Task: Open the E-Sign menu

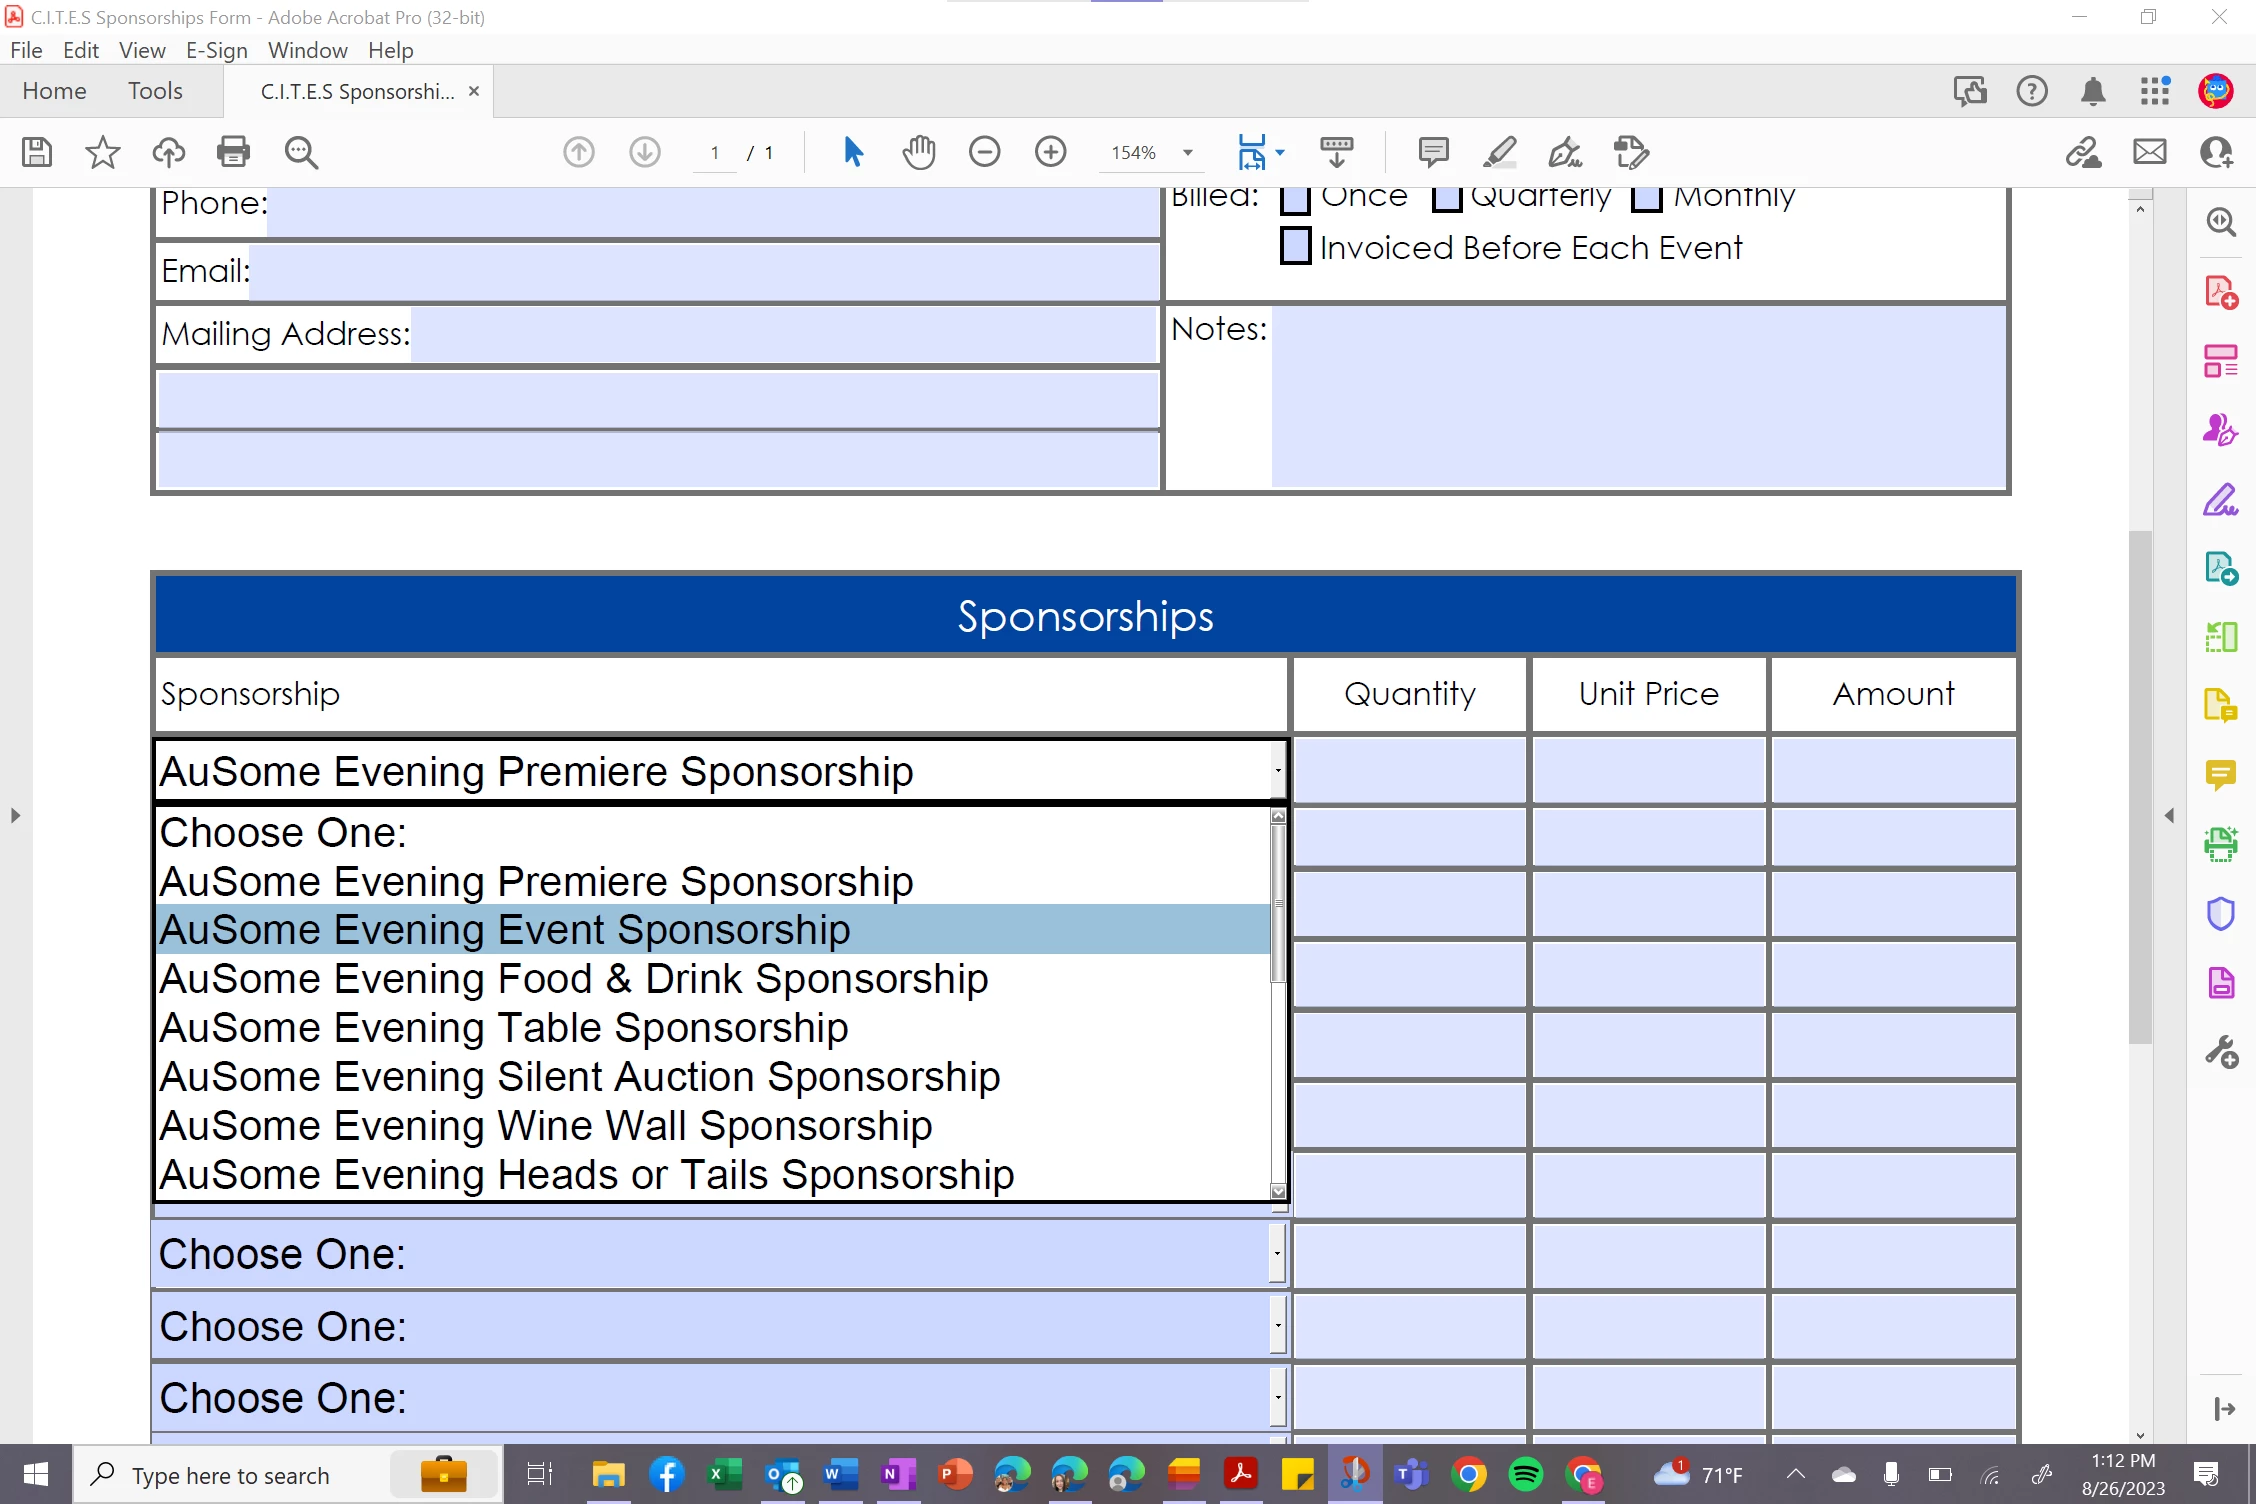Action: pos(216,50)
